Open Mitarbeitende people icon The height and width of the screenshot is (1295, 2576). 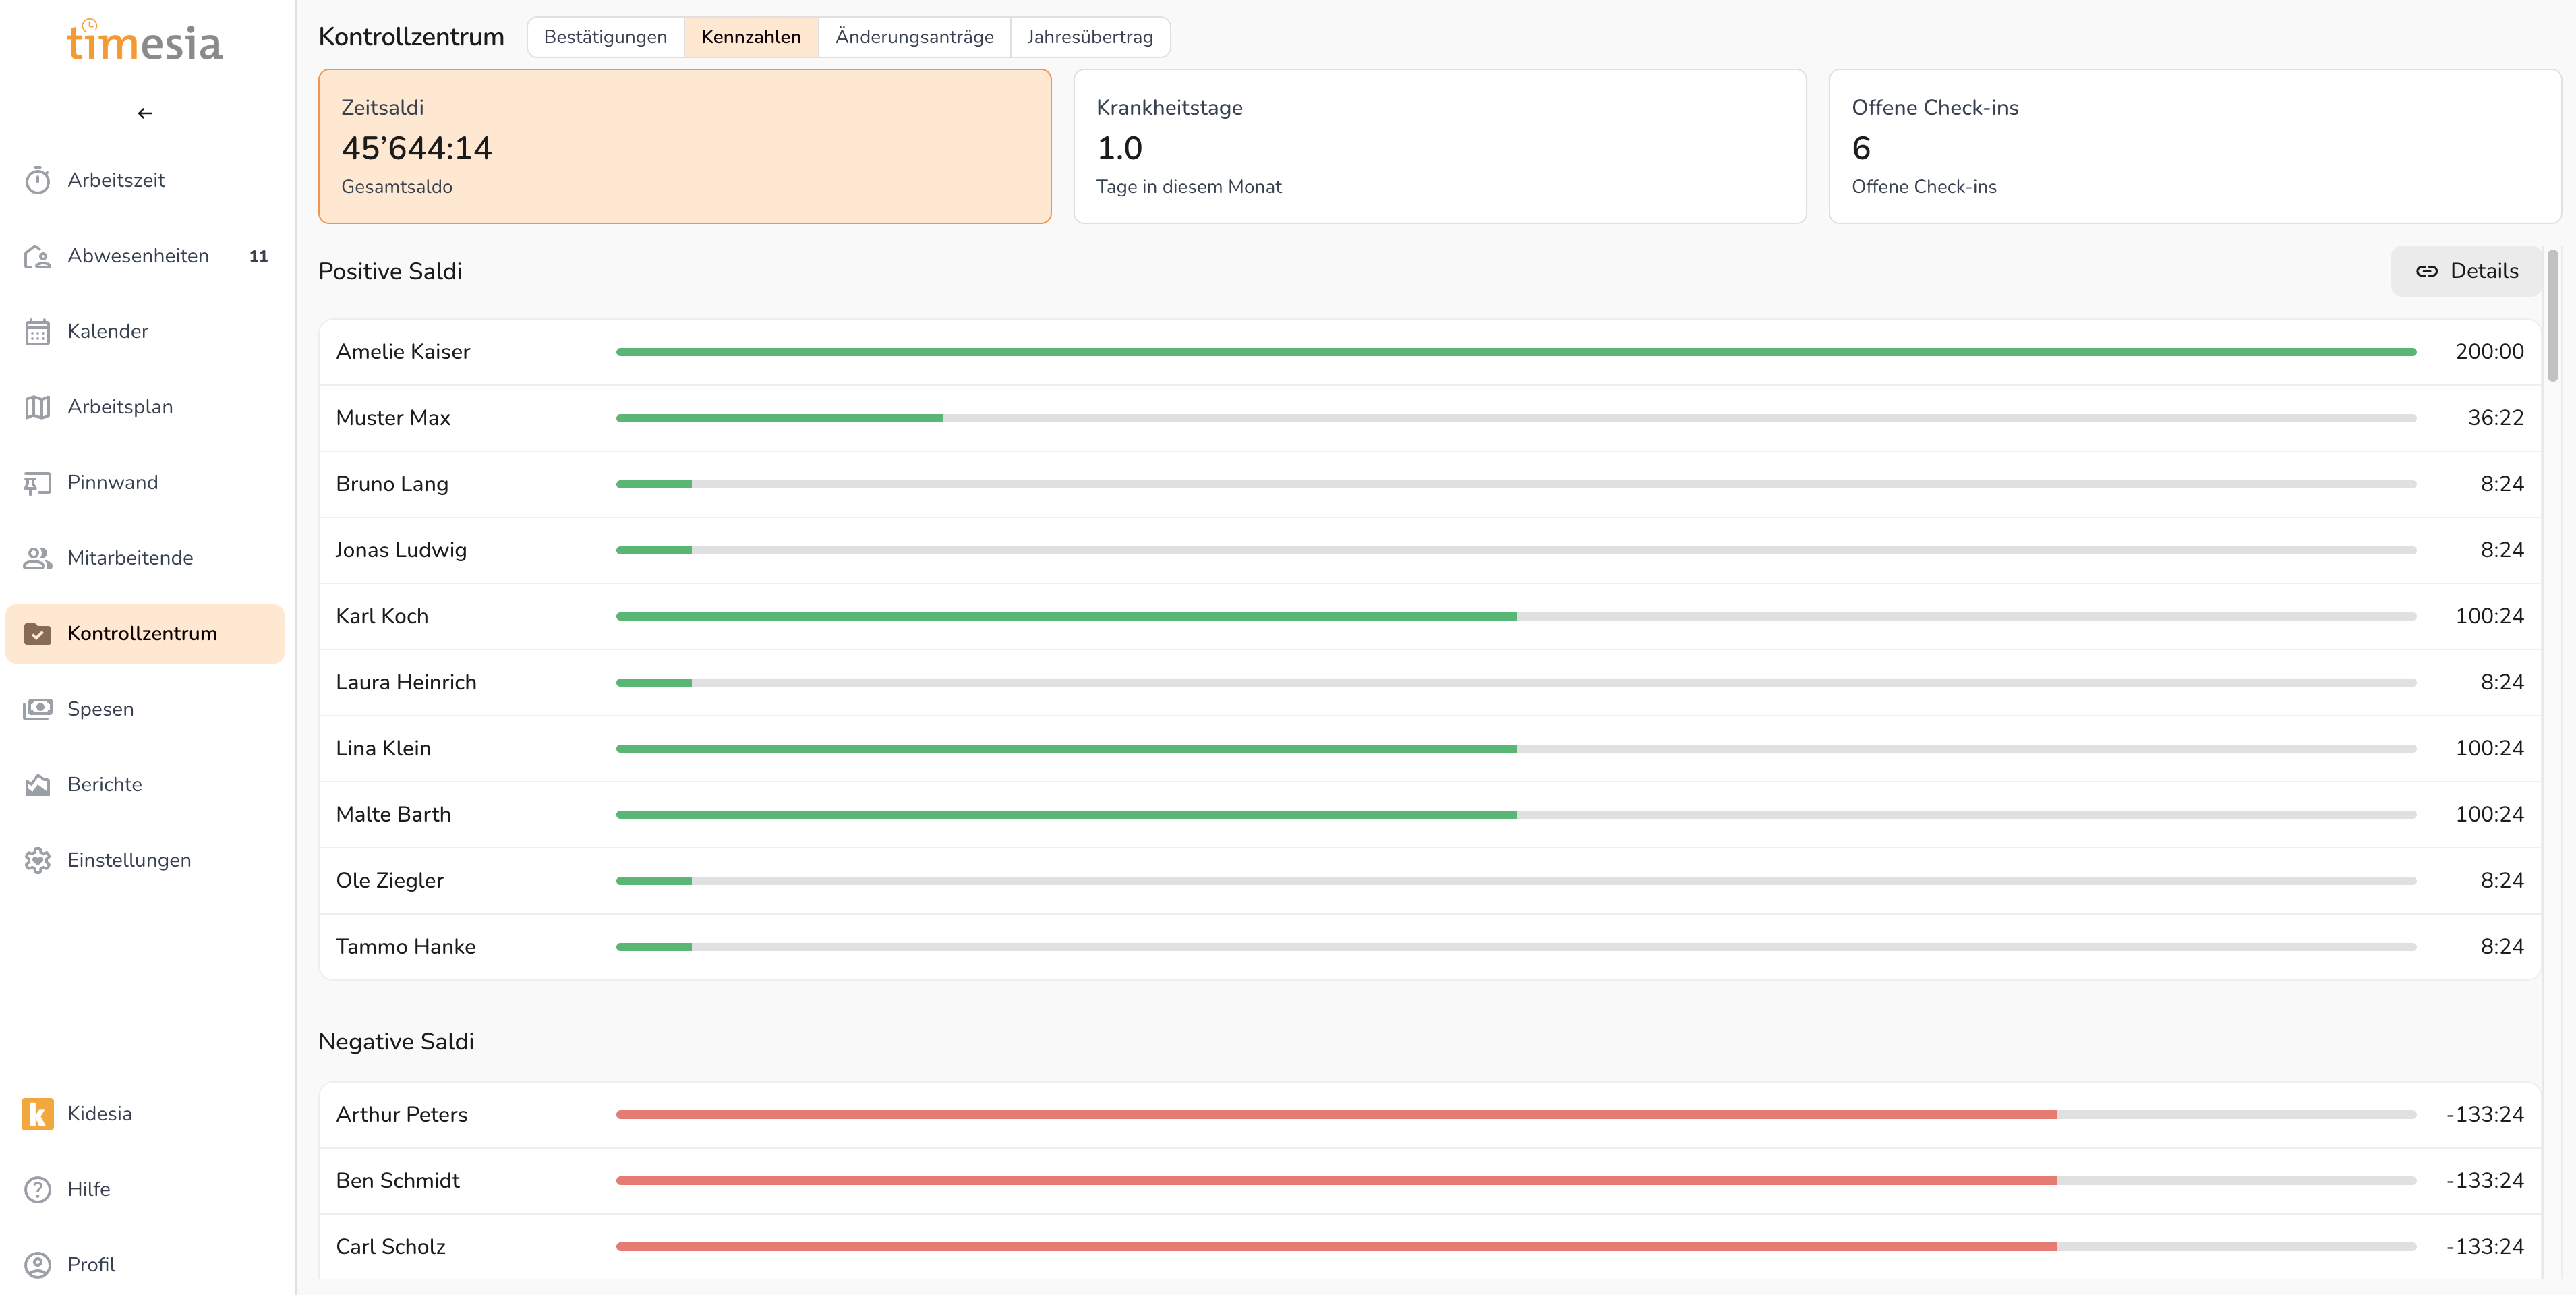click(x=38, y=559)
